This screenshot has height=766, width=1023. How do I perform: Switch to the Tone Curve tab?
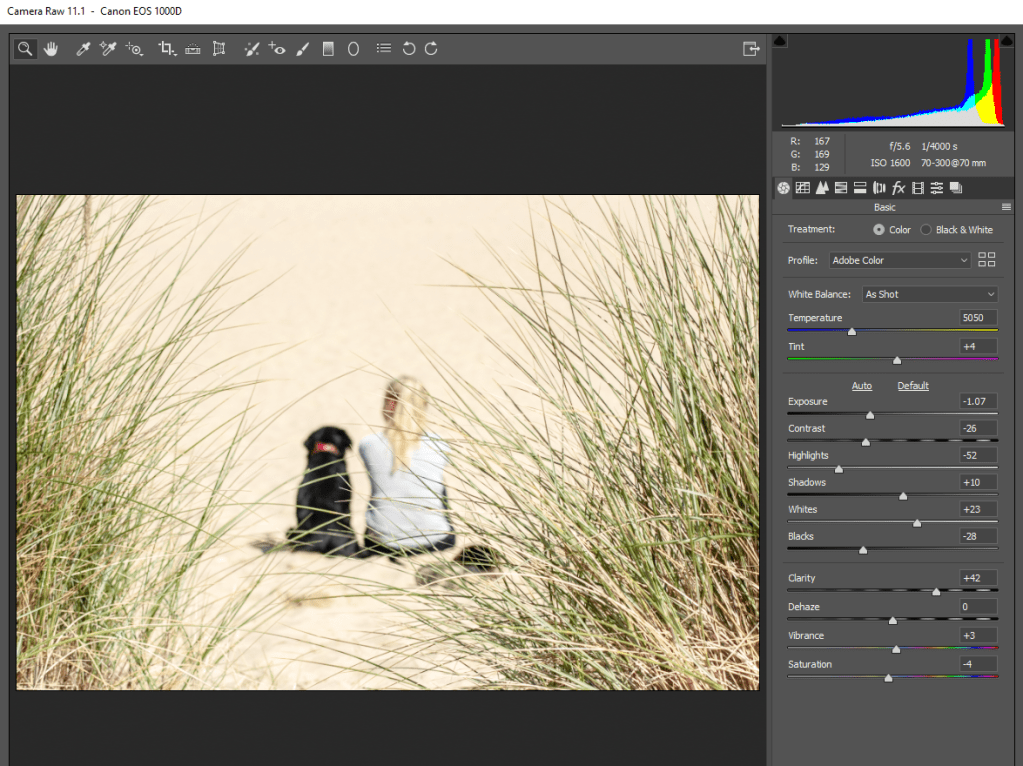803,188
